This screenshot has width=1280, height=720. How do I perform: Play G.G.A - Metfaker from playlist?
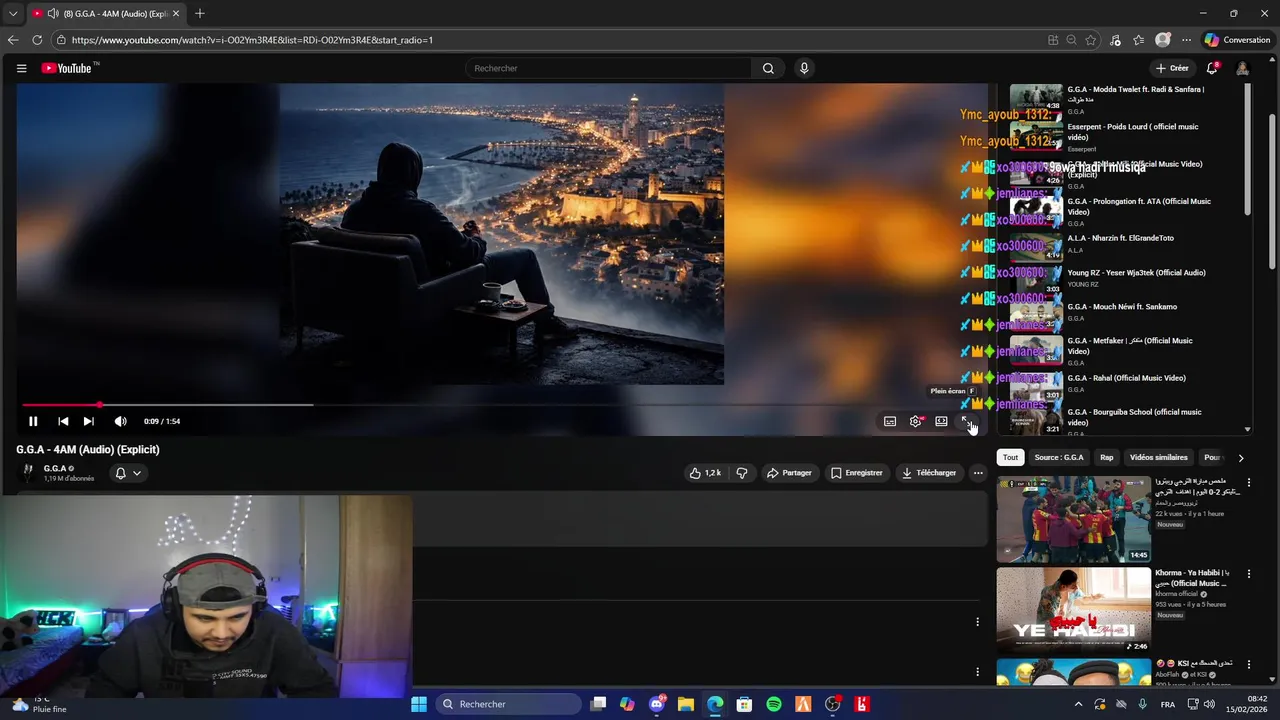click(x=1125, y=350)
